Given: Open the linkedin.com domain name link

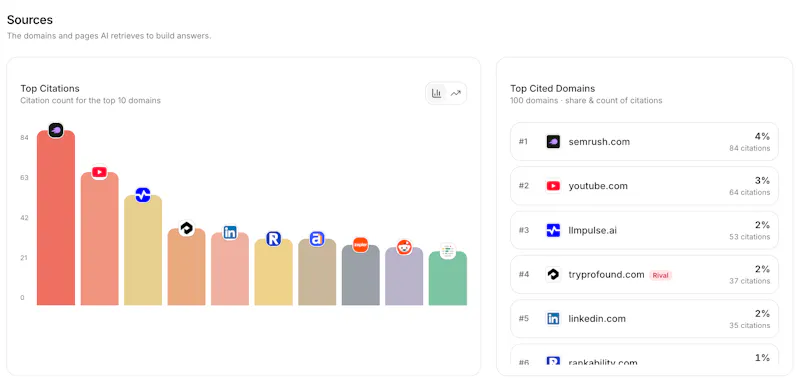Looking at the screenshot, I should tap(597, 319).
